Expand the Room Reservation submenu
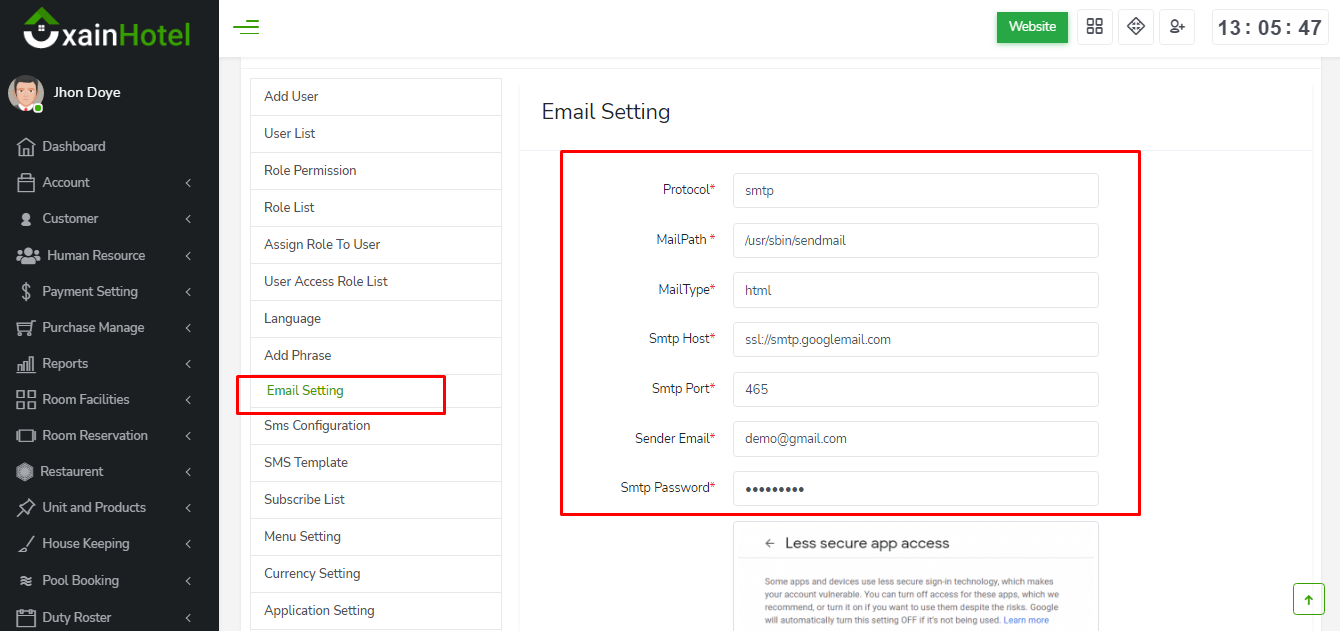The height and width of the screenshot is (631, 1340). point(100,436)
